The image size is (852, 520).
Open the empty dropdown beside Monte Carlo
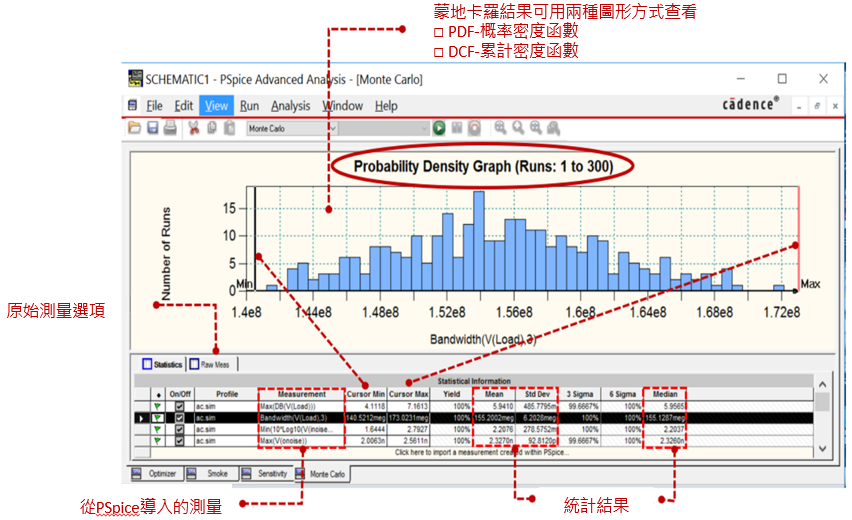pyautogui.click(x=424, y=128)
